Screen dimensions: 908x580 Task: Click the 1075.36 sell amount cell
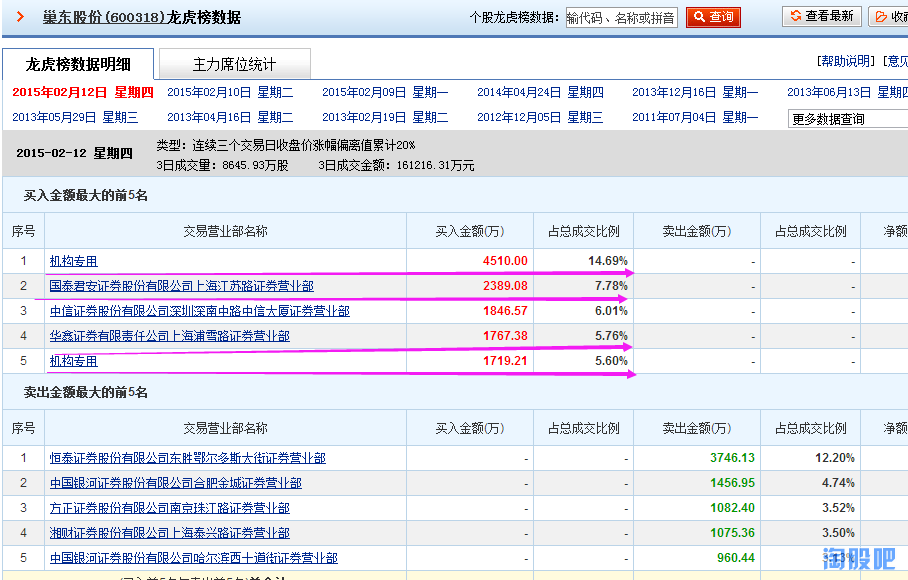(x=697, y=533)
